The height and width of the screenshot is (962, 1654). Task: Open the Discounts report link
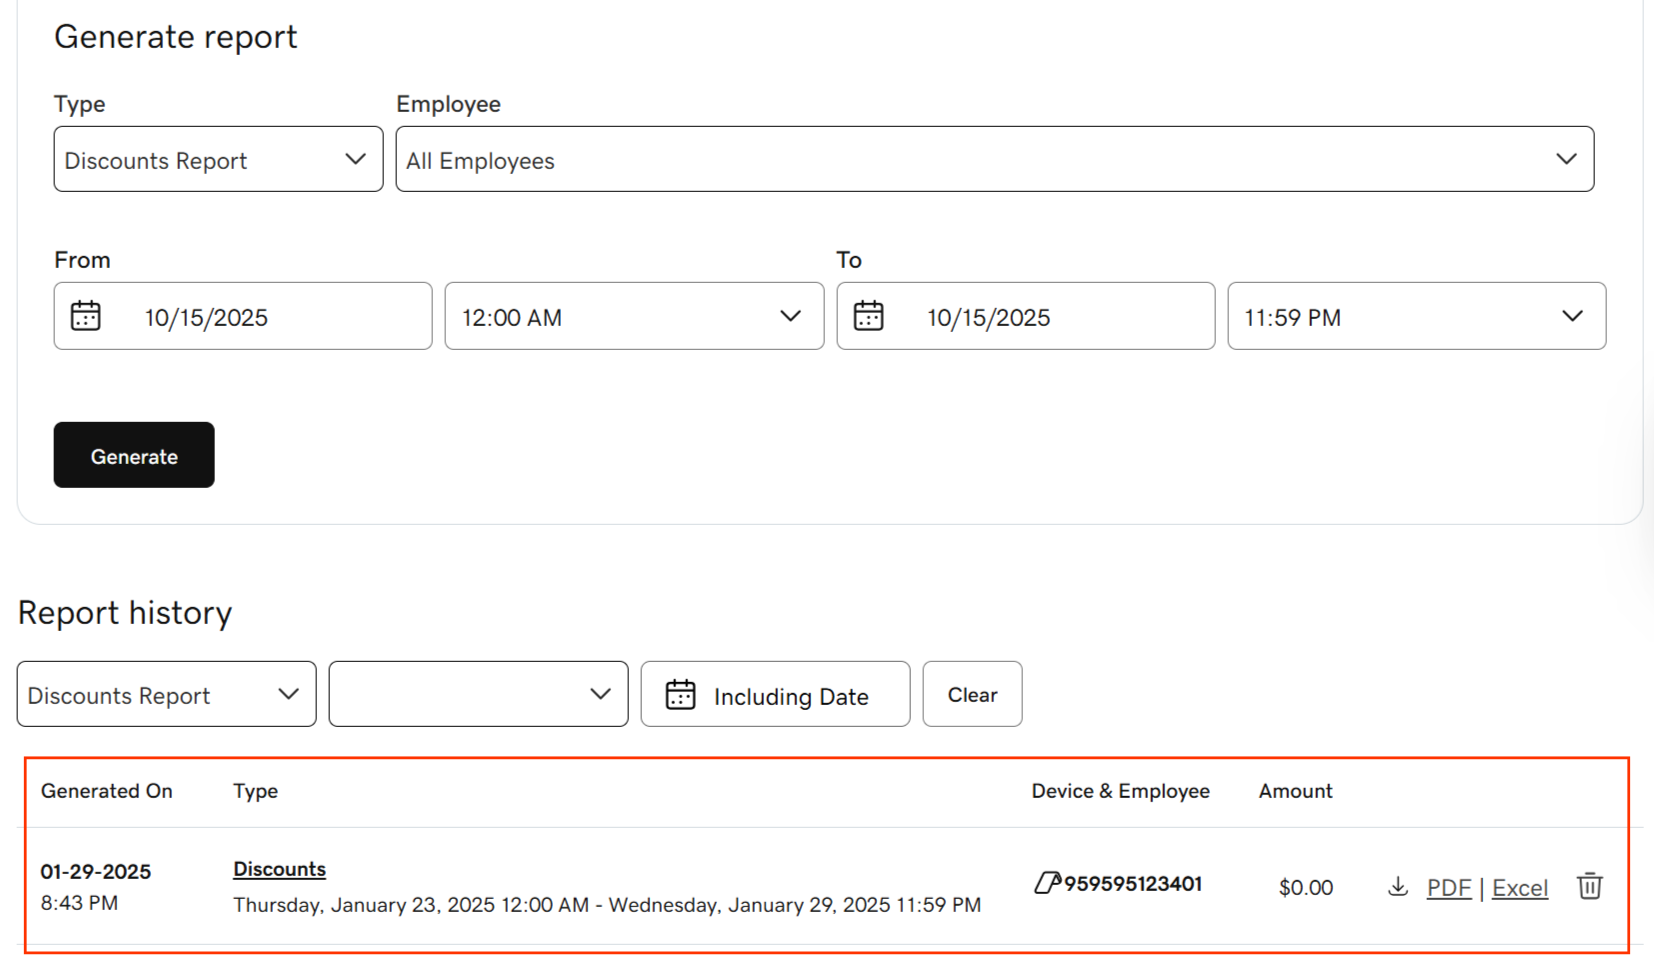click(x=279, y=869)
